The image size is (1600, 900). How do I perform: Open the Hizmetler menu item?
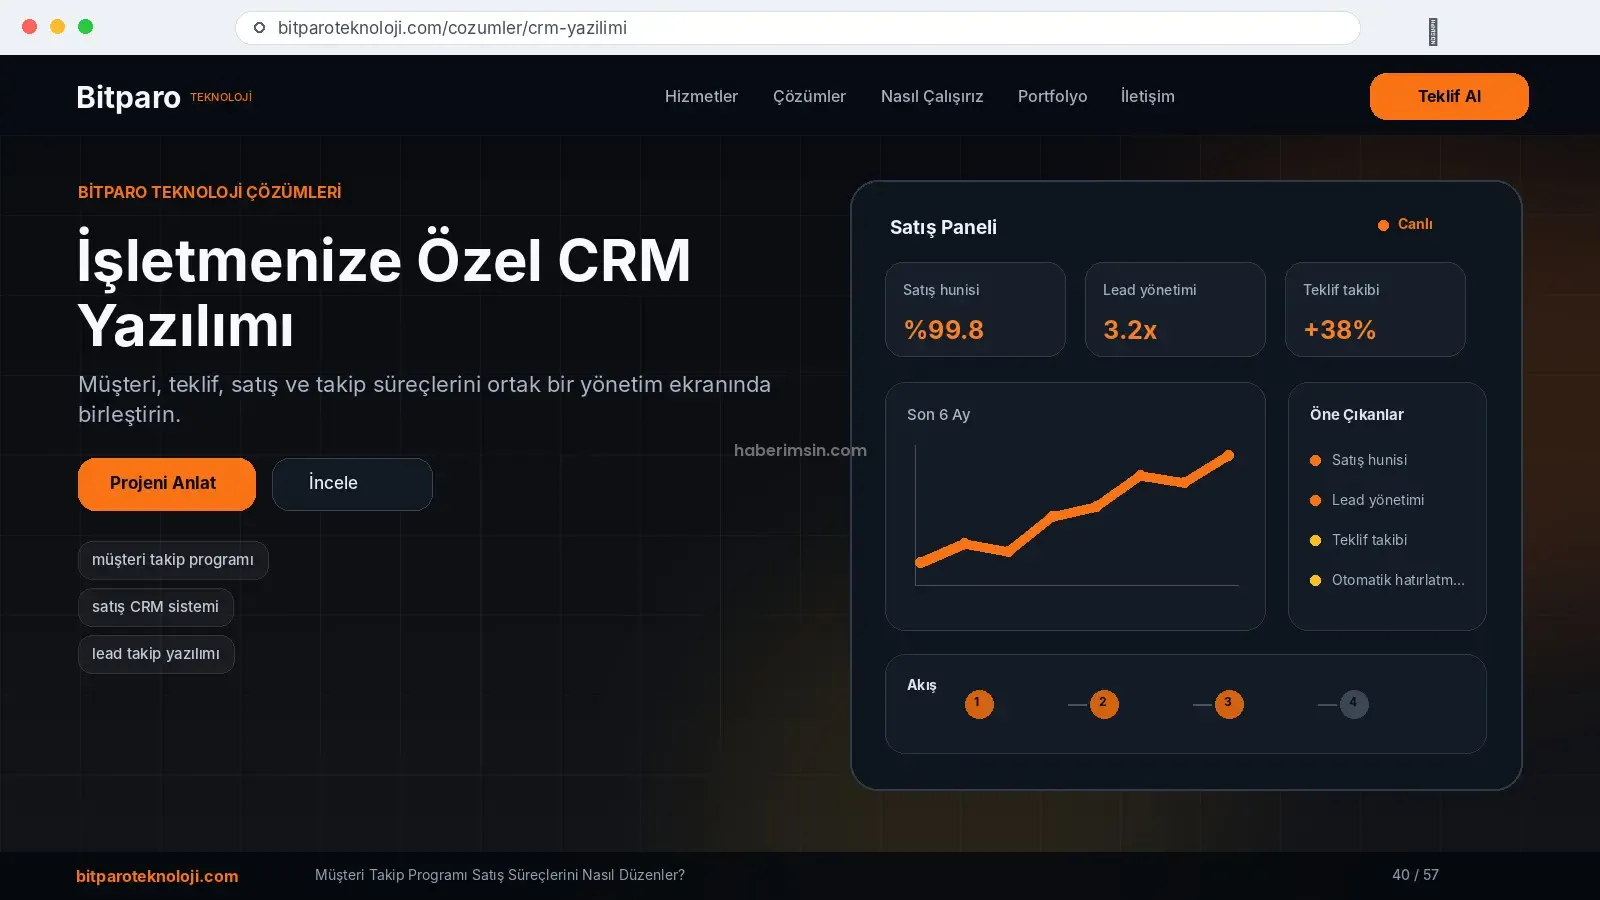[x=701, y=96]
